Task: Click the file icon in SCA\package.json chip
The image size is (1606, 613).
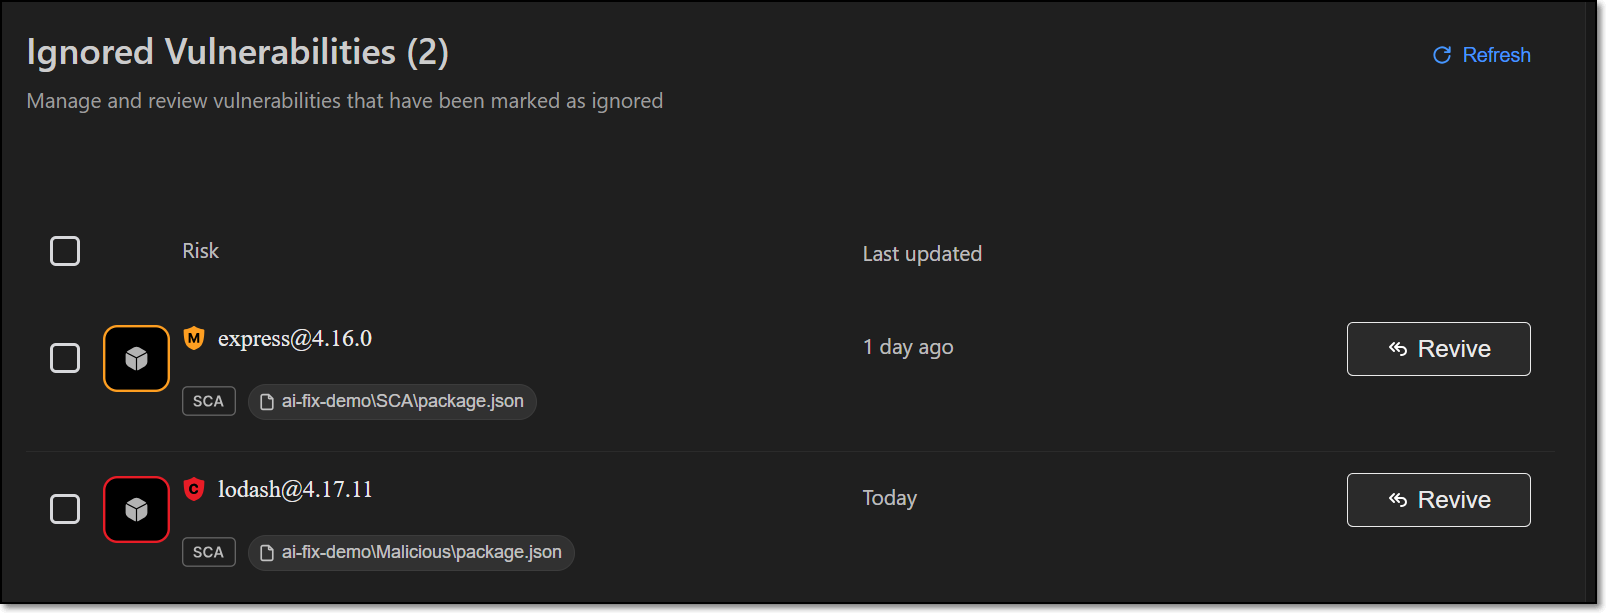Action: (267, 402)
